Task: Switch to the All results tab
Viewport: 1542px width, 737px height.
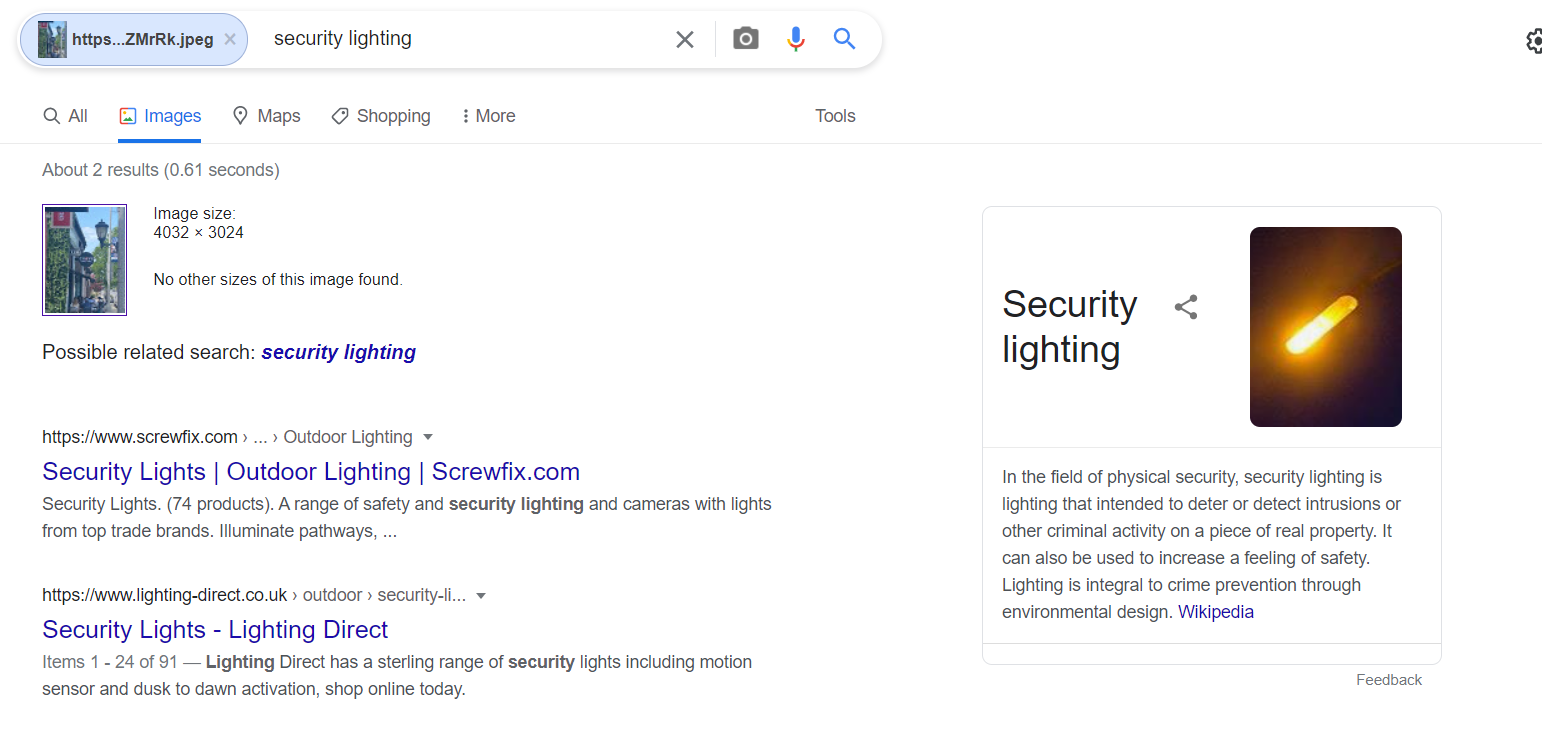Action: 66,116
